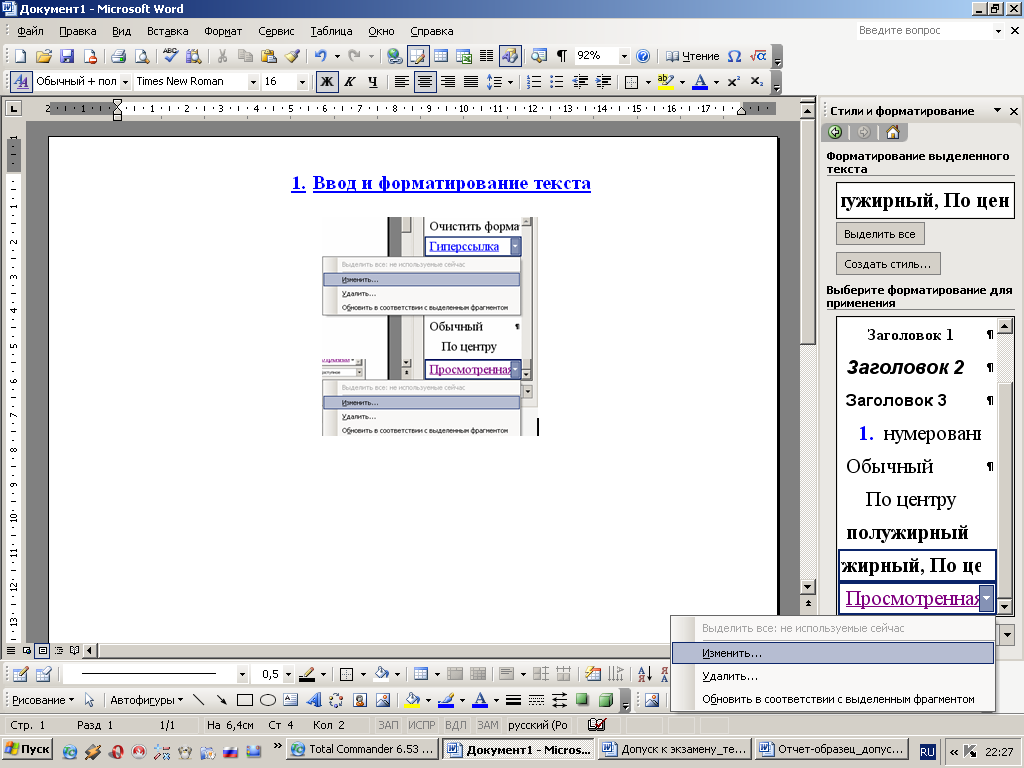1024x768 pixels.
Task: Center-align the paragraph
Action: [425, 82]
